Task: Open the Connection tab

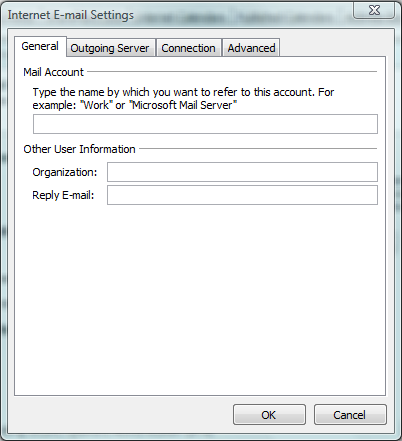Action: (189, 48)
